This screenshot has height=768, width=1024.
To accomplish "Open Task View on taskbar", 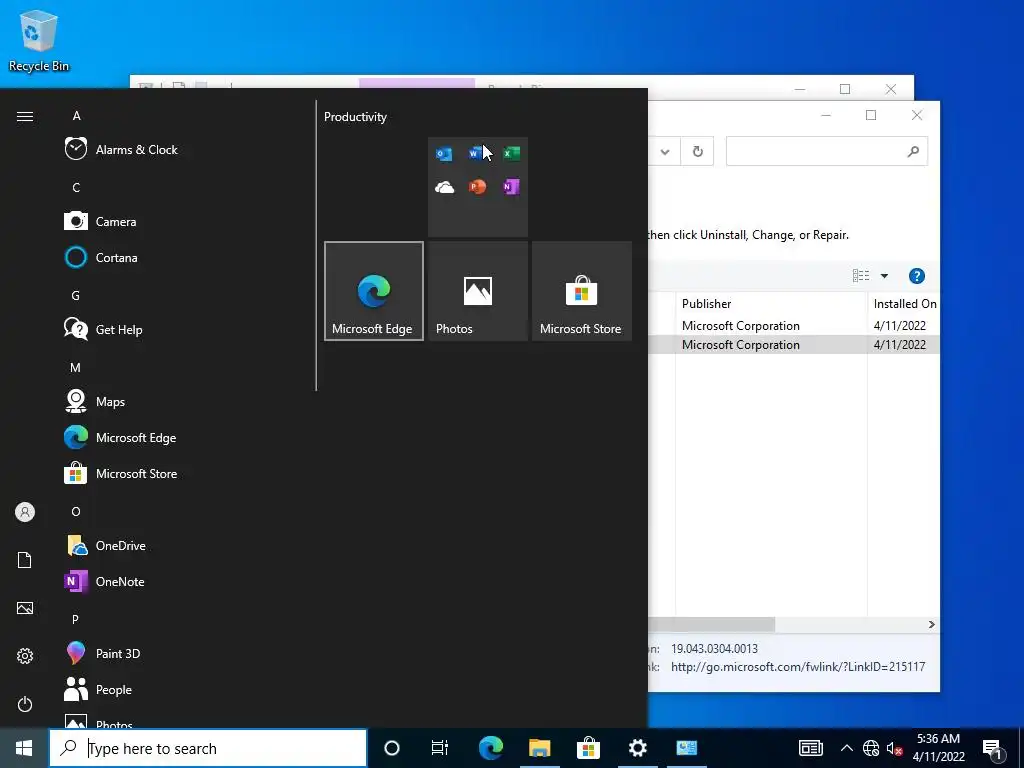I will 440,748.
